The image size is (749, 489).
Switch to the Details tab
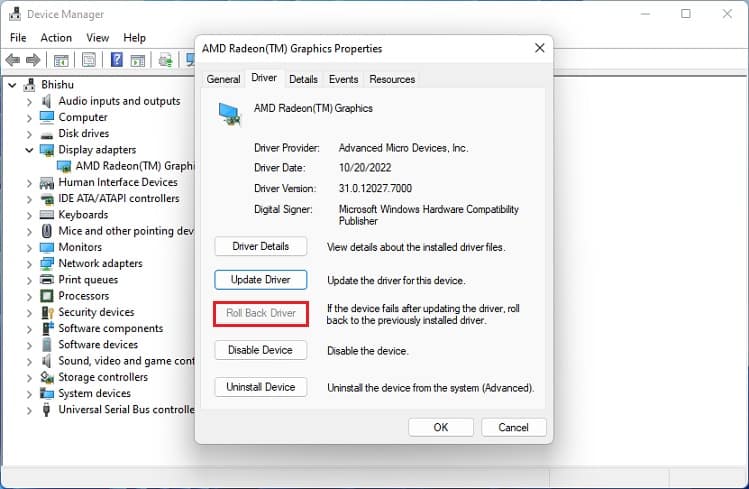pos(303,79)
